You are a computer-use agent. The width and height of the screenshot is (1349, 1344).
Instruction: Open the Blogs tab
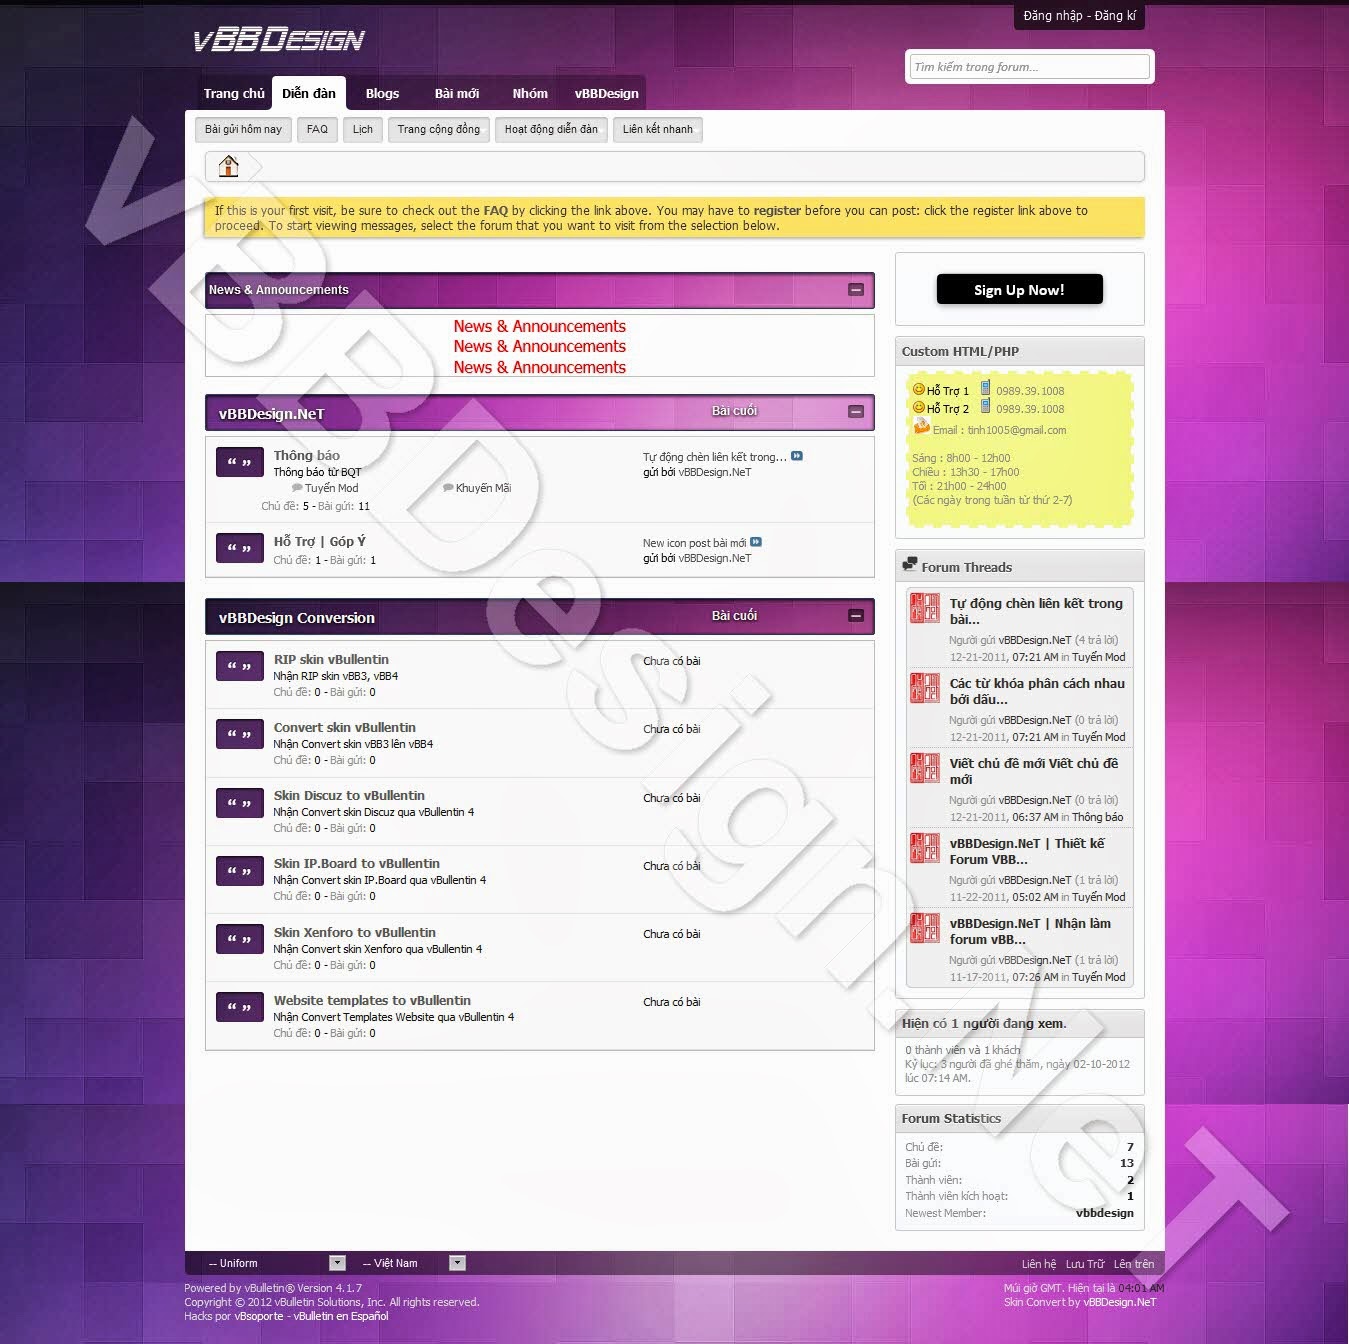382,93
